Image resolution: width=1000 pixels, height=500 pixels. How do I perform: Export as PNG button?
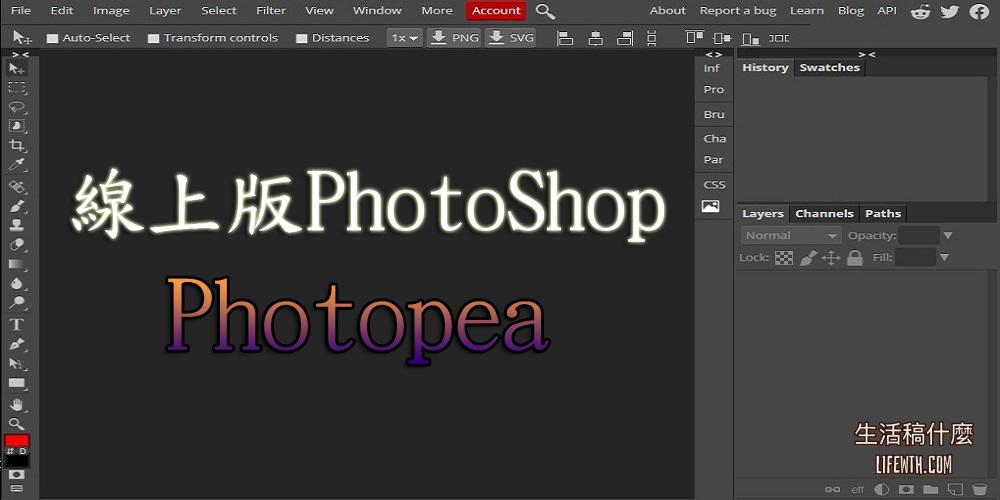click(x=455, y=38)
